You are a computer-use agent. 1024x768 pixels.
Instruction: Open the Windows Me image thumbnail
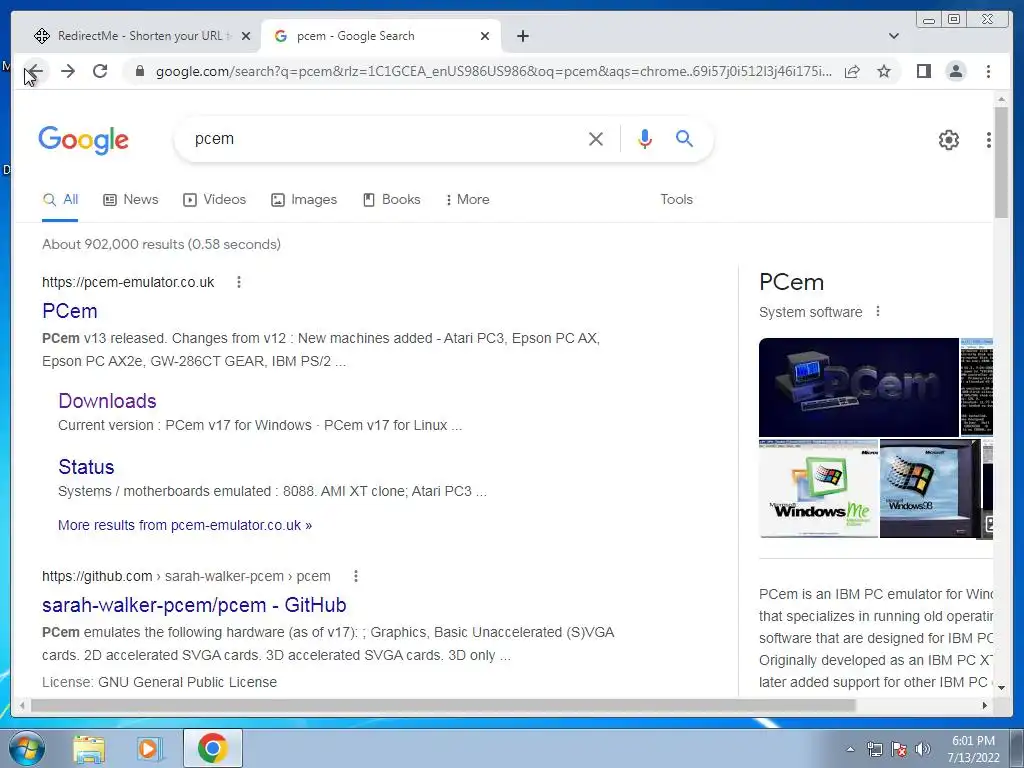[x=819, y=488]
